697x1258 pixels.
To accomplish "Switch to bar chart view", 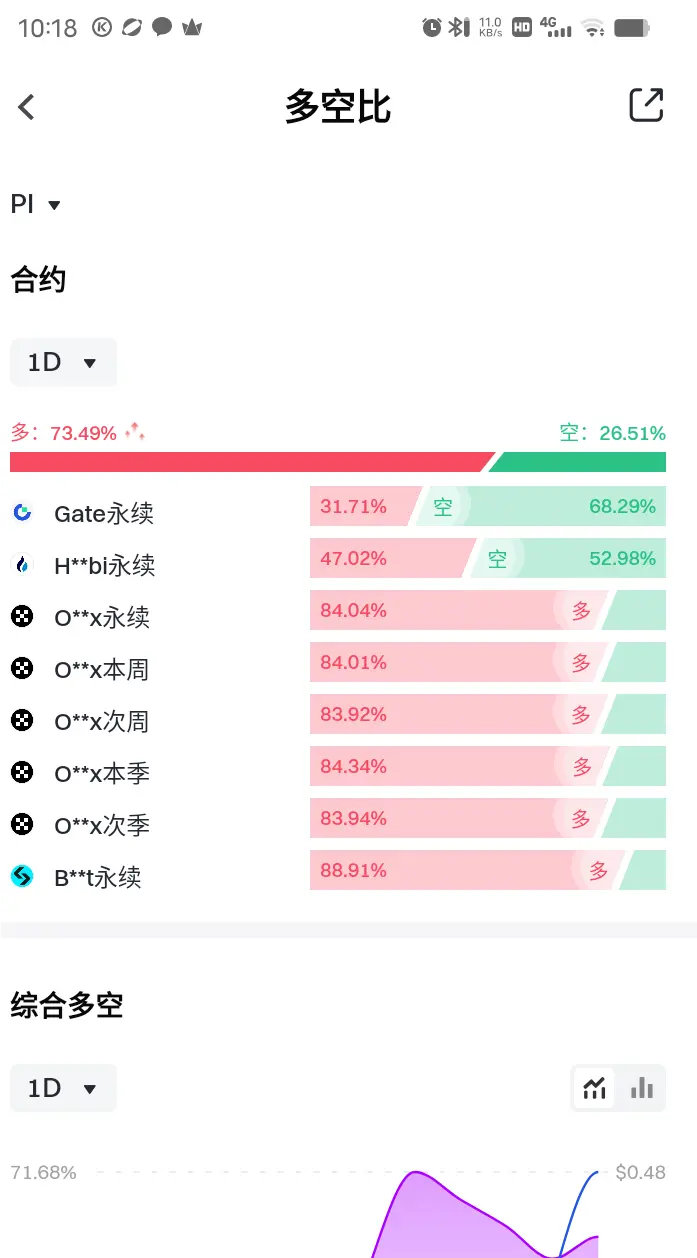I will [642, 1088].
